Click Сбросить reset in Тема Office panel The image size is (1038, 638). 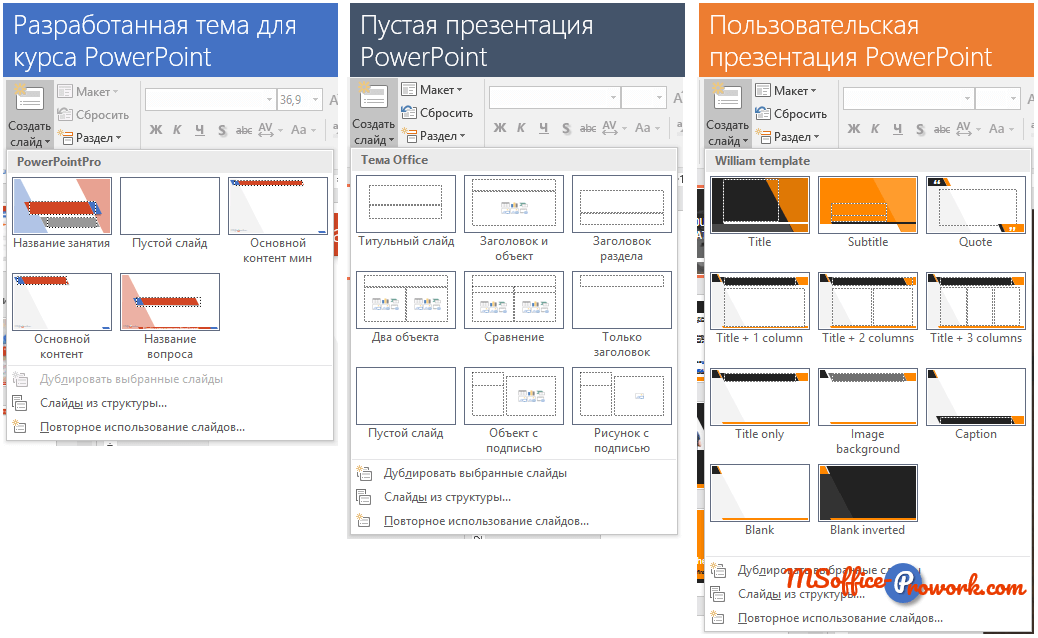(438, 113)
